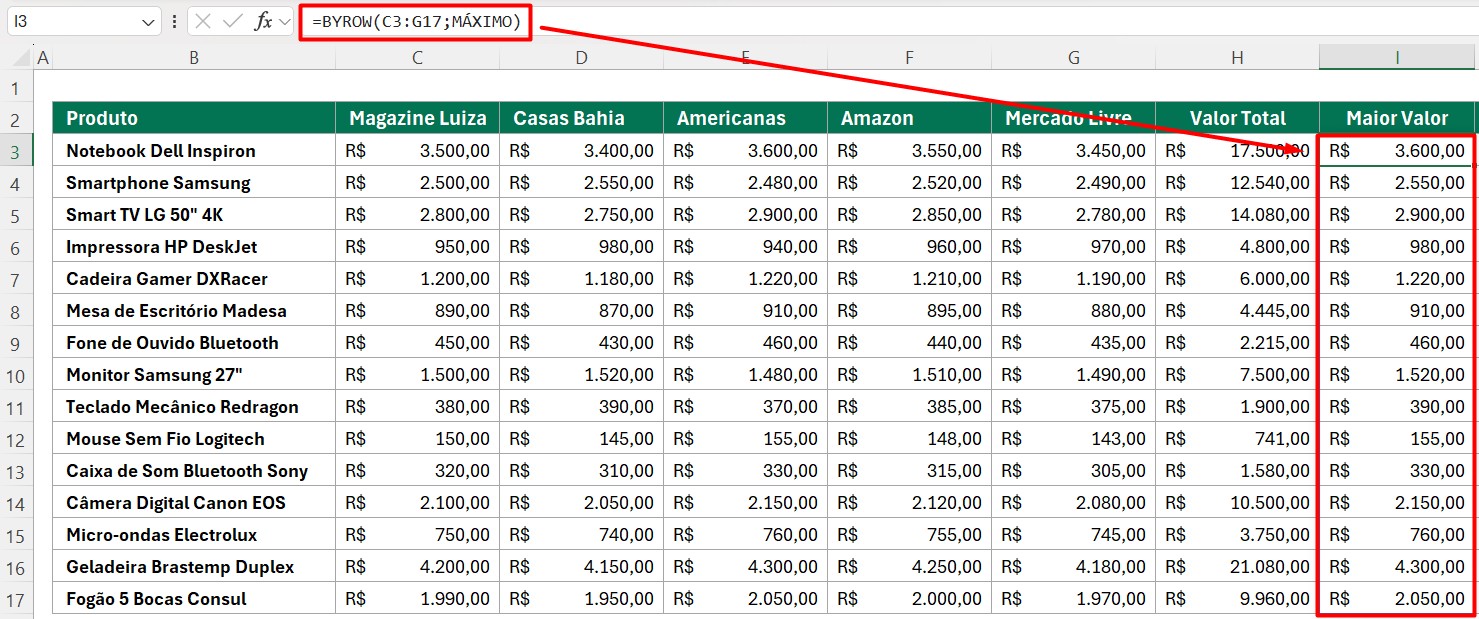1479x619 pixels.
Task: Click the 4.180,00 Mercado Livre cell
Action: pyautogui.click(x=1073, y=567)
